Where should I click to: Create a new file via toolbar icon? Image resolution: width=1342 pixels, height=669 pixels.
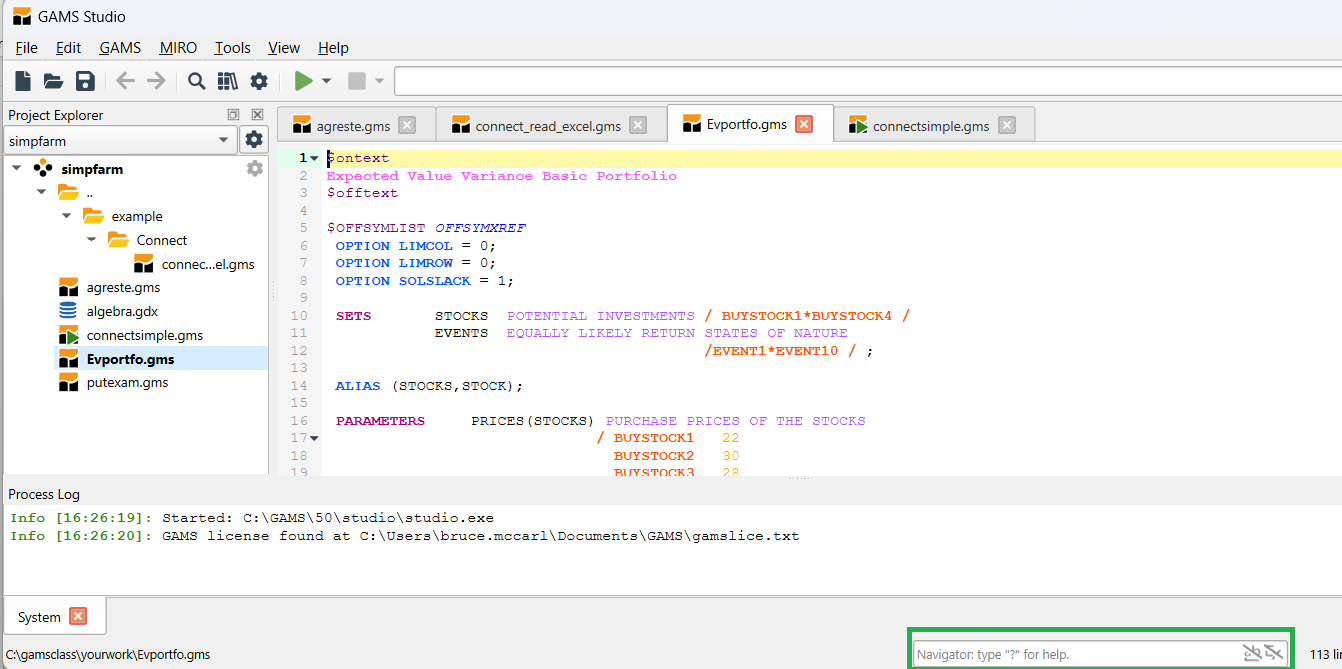23,81
